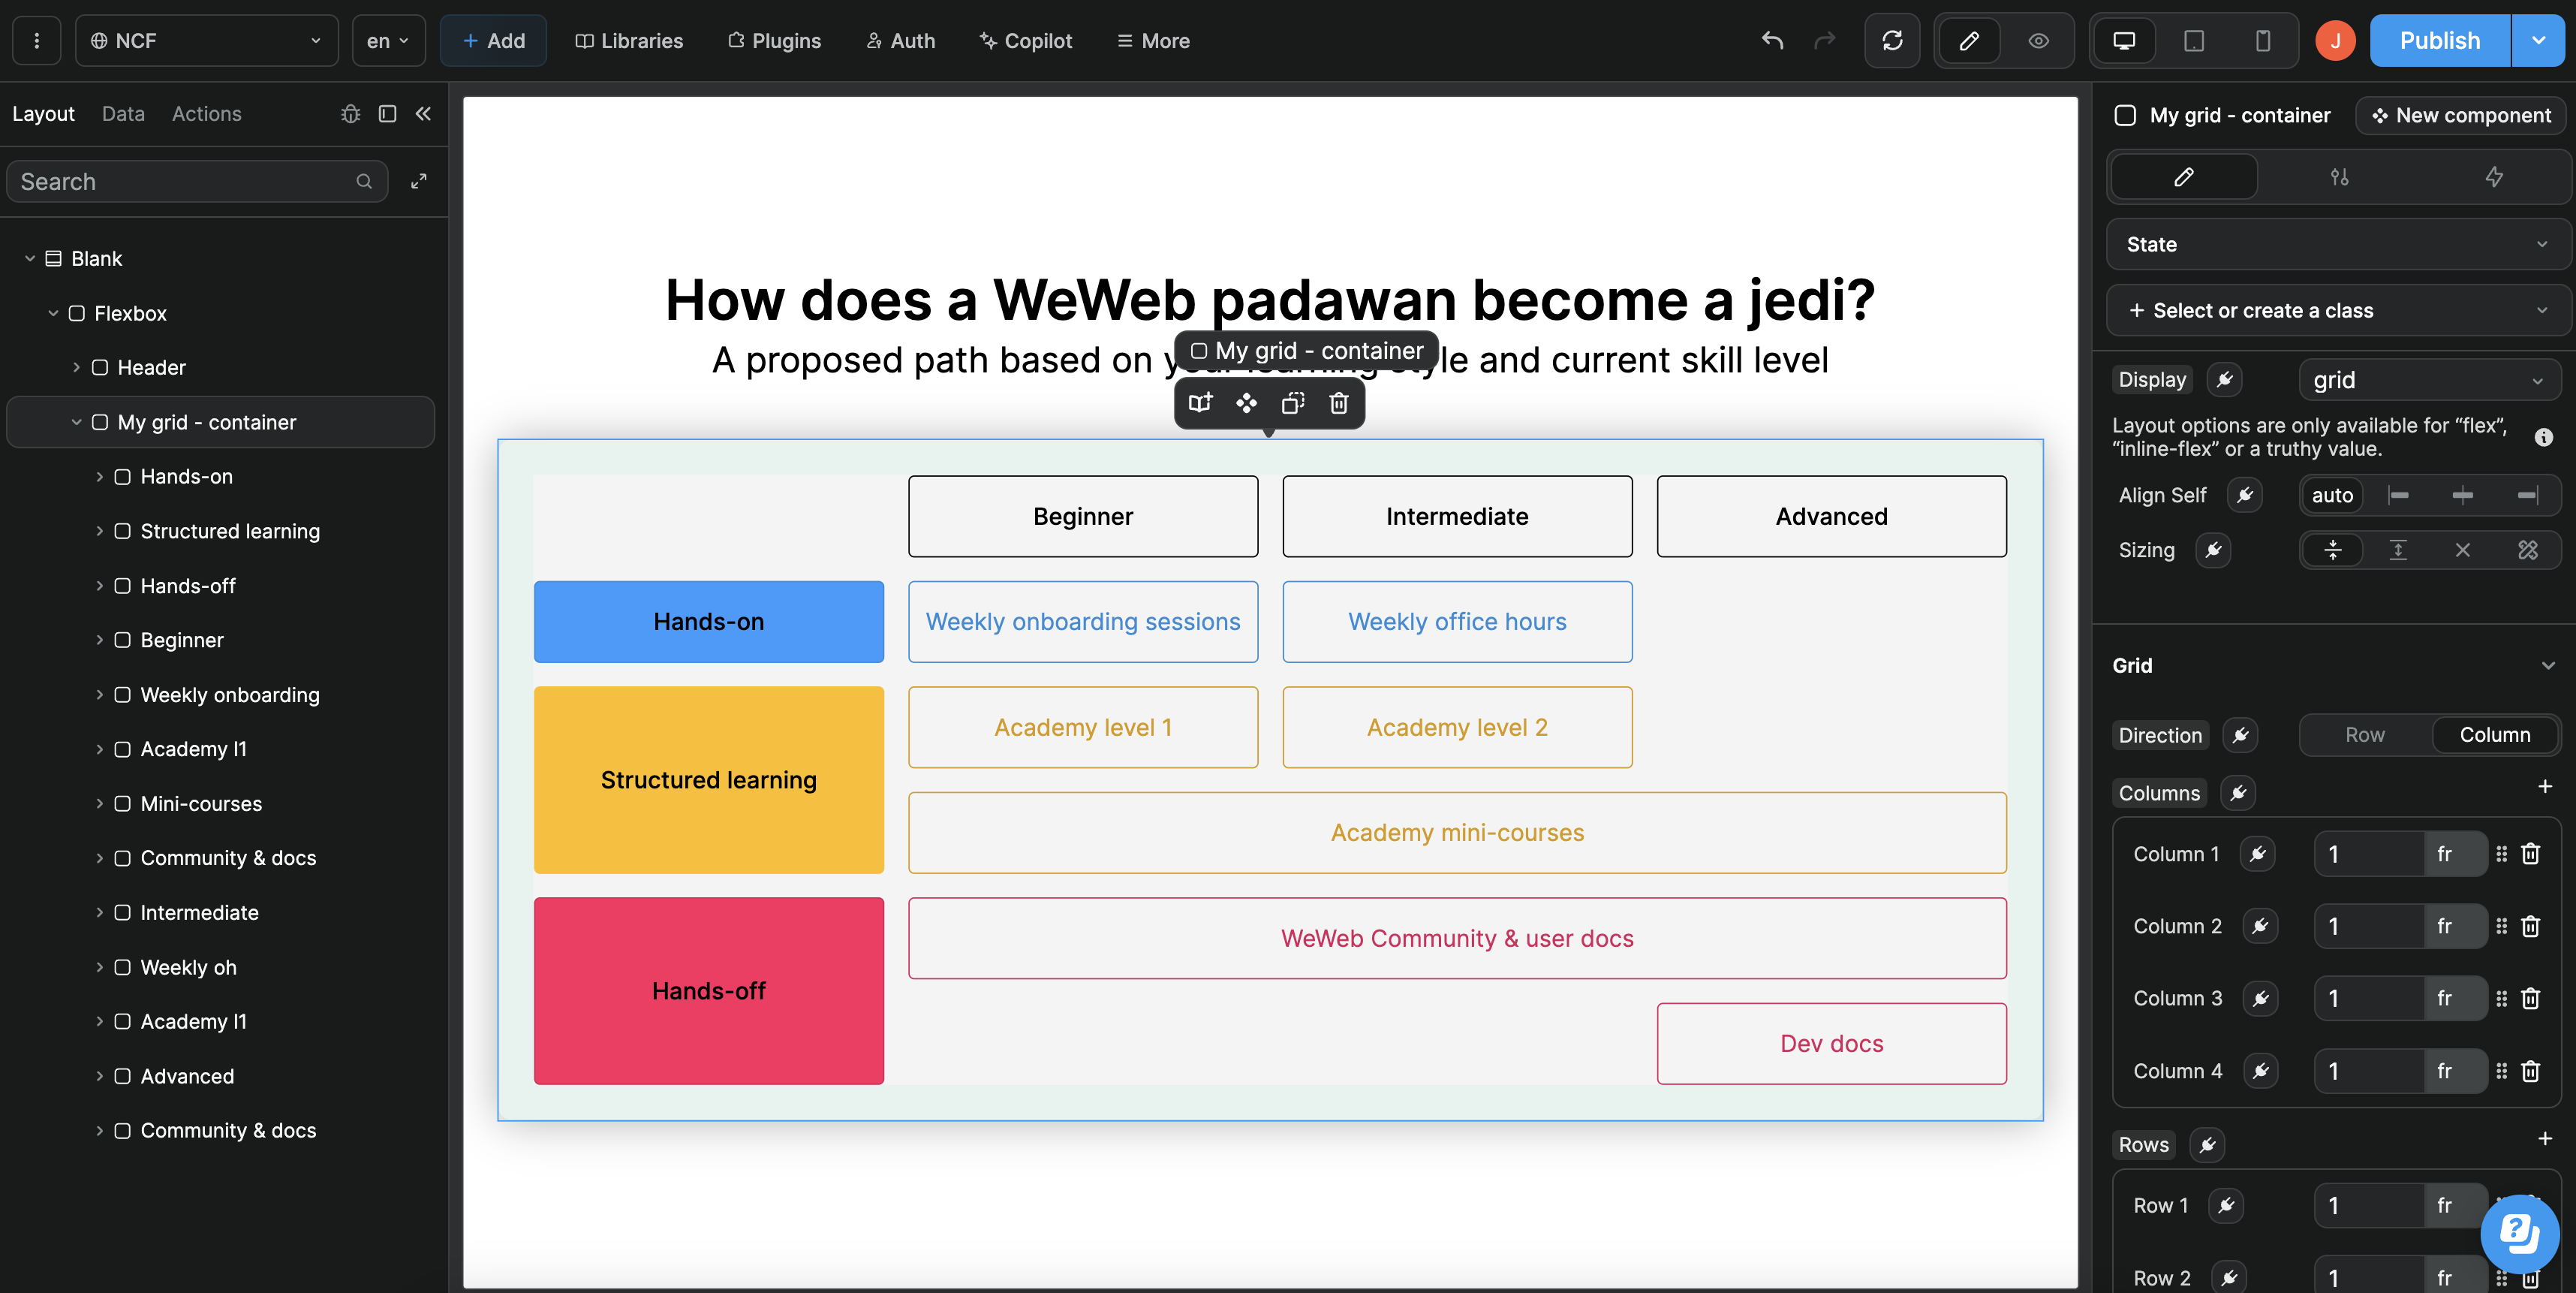Switch to mobile device preview
Viewport: 2576px width, 1293px height.
2262,41
